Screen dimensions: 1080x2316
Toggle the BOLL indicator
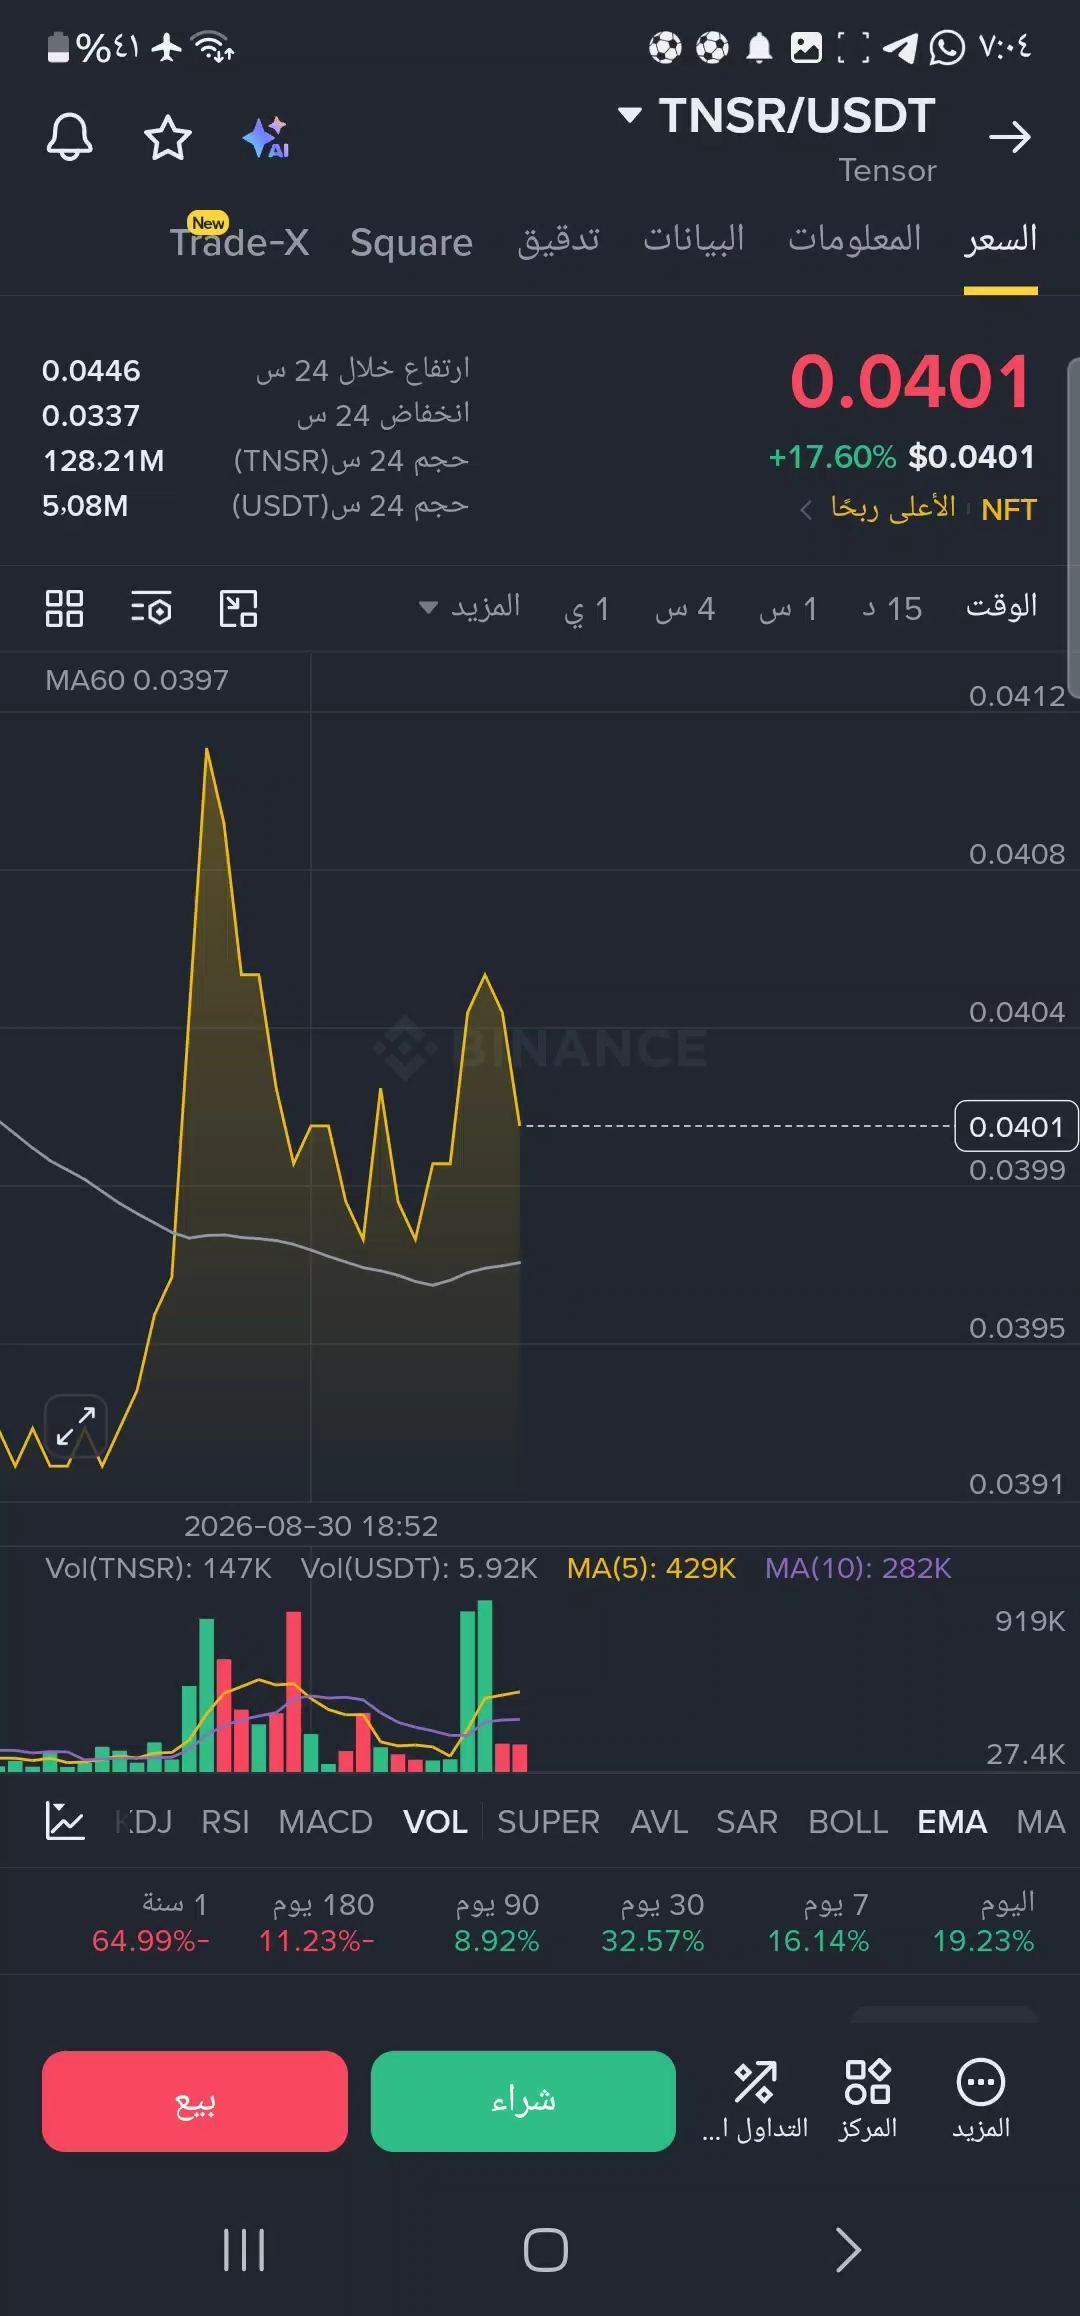point(848,1821)
